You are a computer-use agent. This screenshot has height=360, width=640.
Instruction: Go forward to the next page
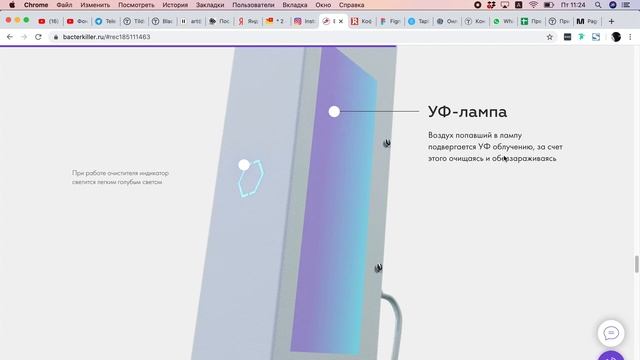click(24, 37)
